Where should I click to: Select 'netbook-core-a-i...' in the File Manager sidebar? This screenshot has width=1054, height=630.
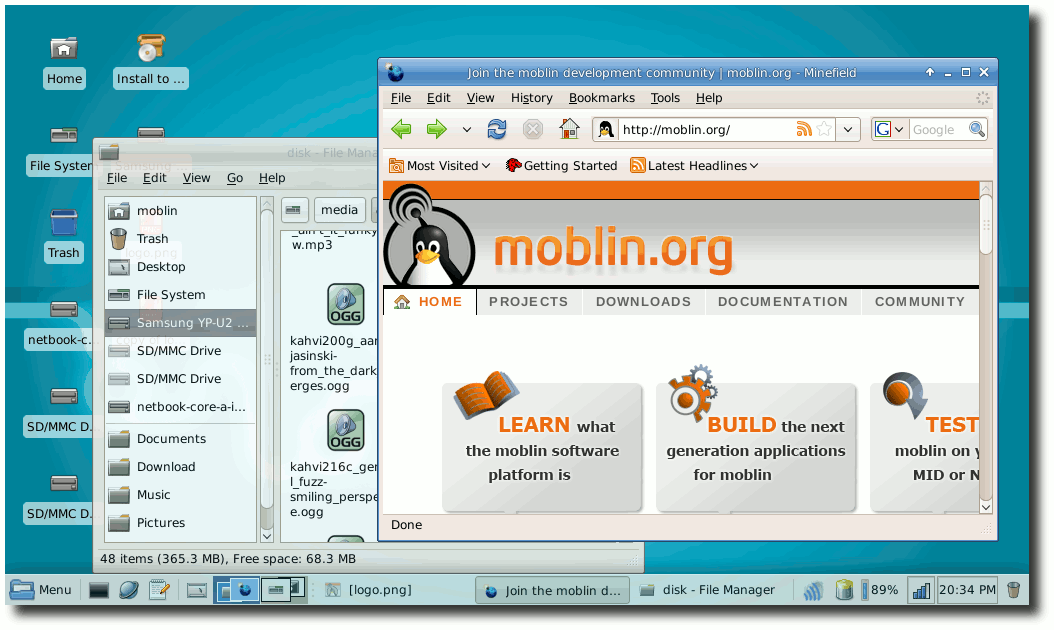click(180, 407)
